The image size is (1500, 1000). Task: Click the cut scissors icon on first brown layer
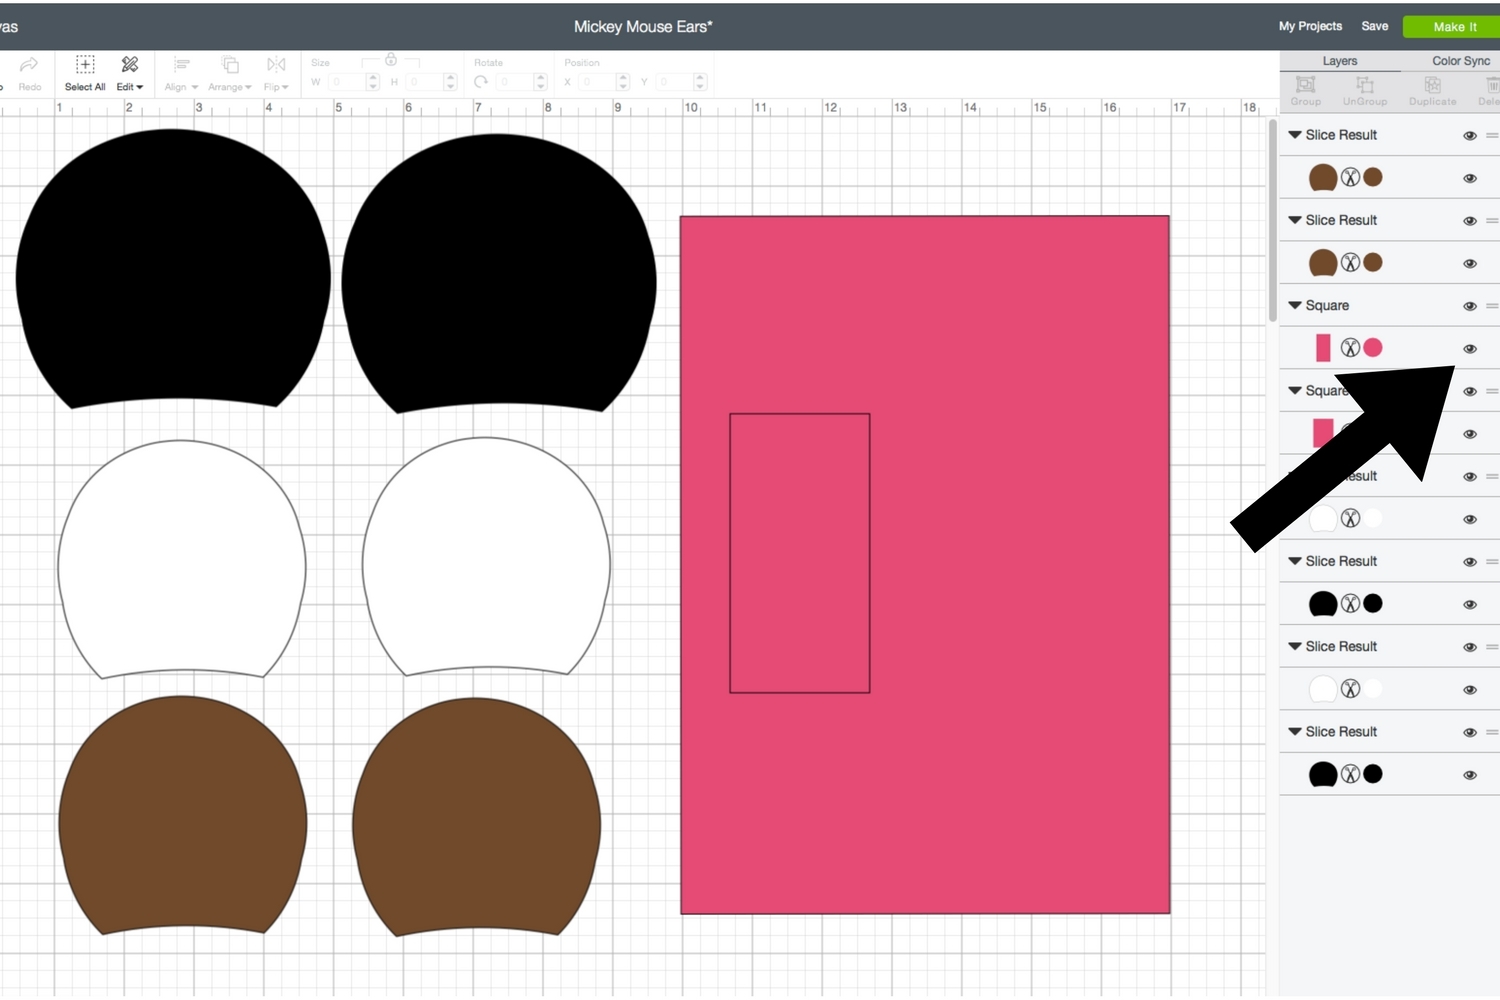(x=1350, y=178)
